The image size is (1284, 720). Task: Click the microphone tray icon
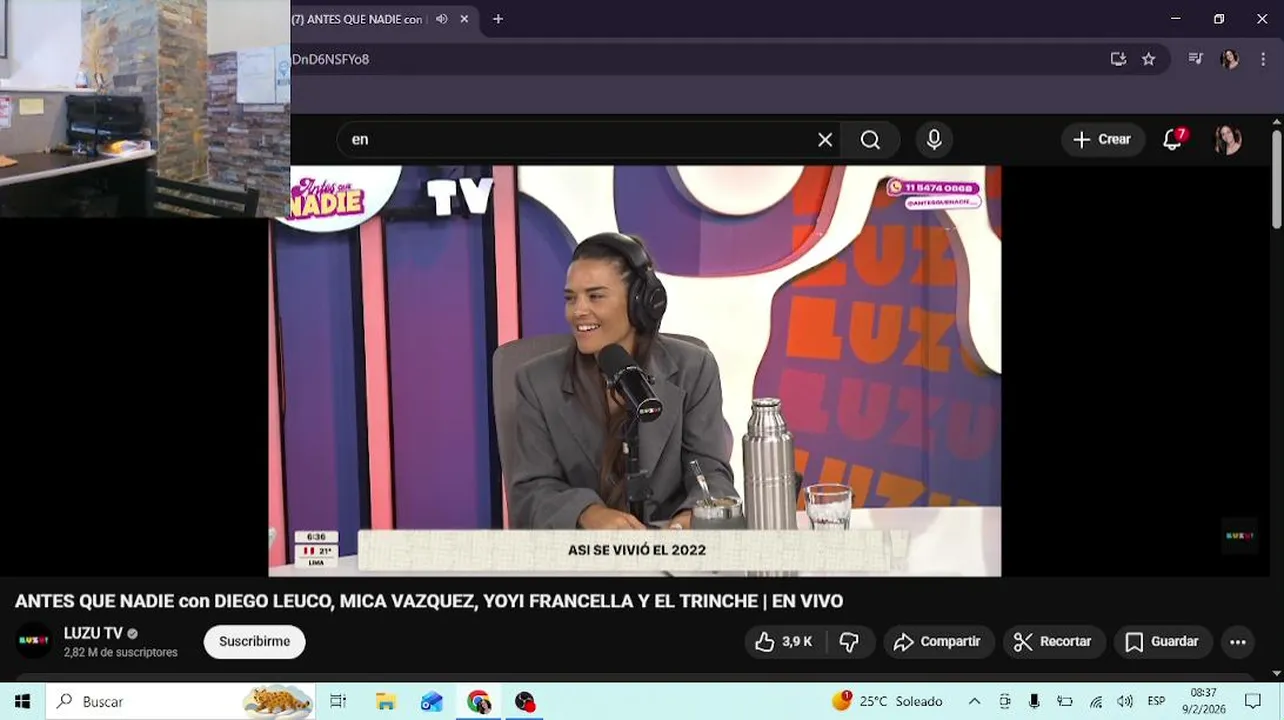tap(1035, 701)
